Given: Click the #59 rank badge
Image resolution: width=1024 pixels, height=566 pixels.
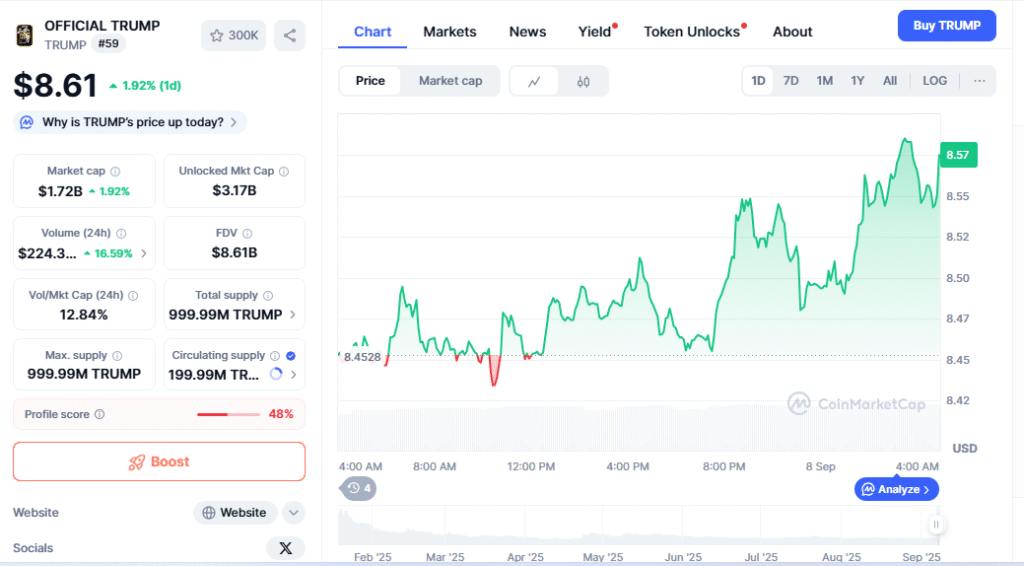Looking at the screenshot, I should coord(108,44).
